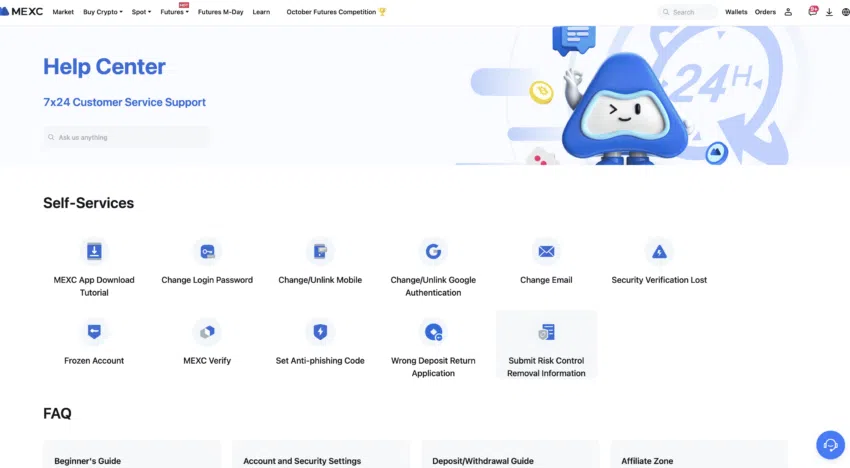Expand the Buy Crypto dropdown menu
Viewport: 850px width, 468px height.
click(x=102, y=12)
